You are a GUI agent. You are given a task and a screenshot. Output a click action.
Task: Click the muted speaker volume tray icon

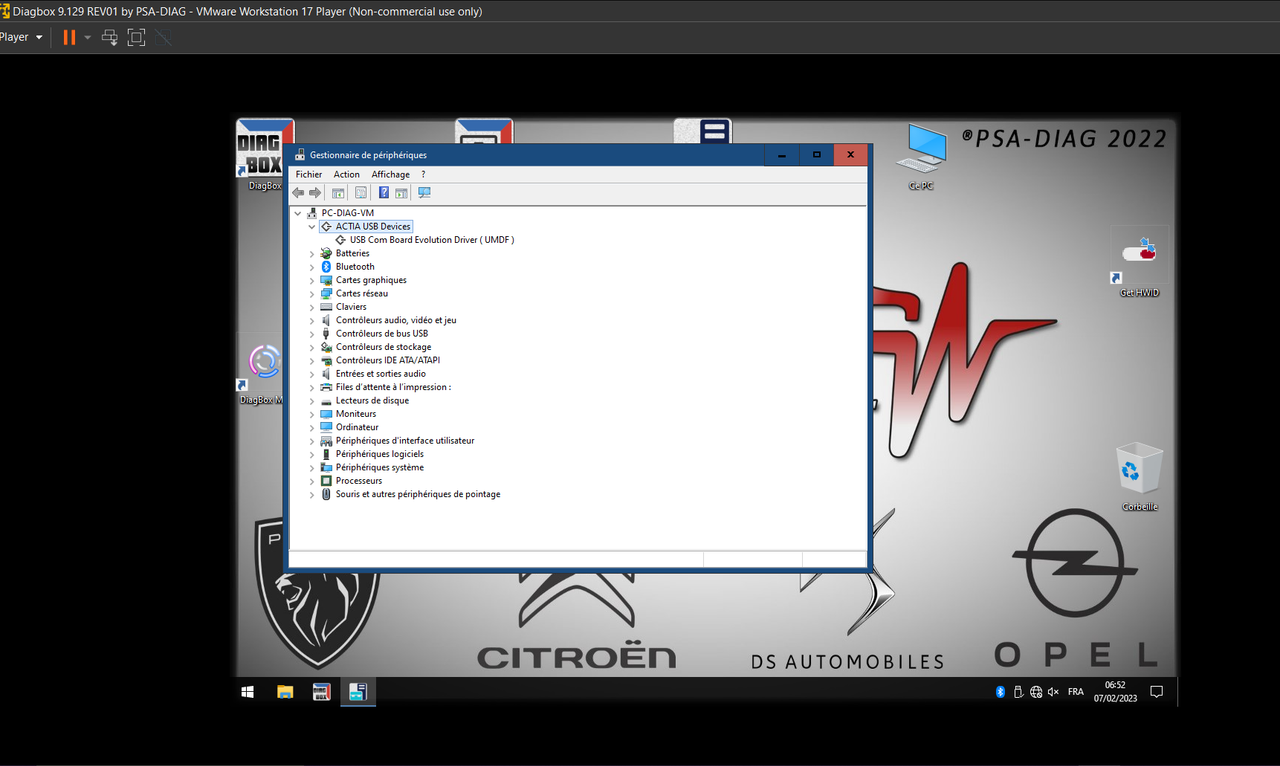[1053, 692]
